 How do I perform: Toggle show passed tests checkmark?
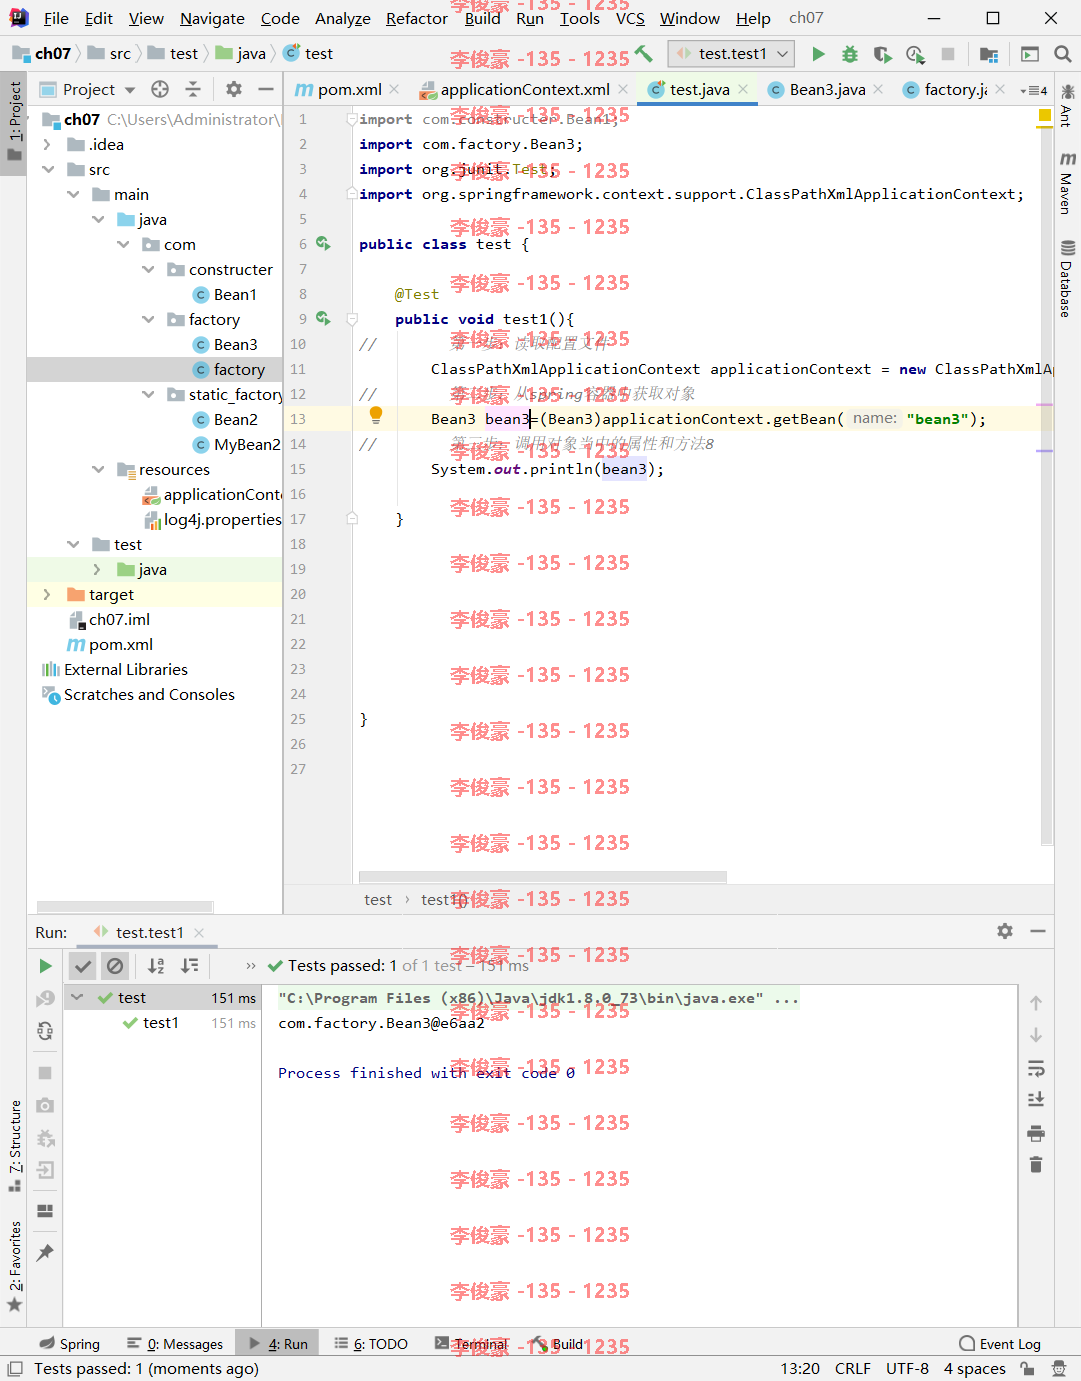[x=83, y=966]
